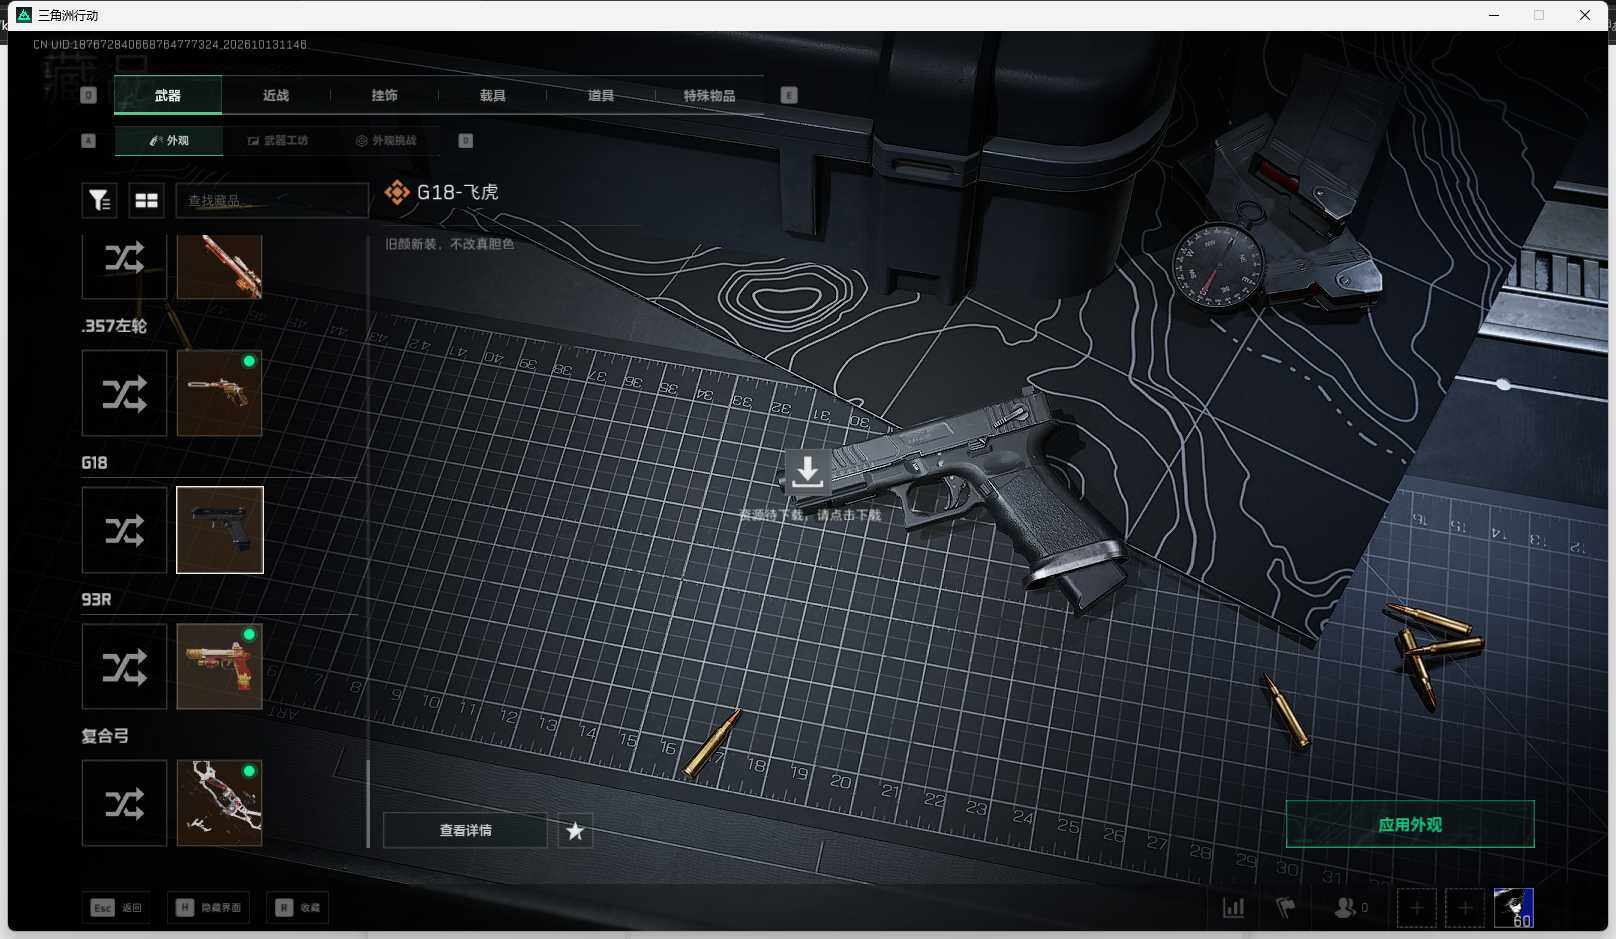Open the player avatar level 60

click(x=1513, y=908)
